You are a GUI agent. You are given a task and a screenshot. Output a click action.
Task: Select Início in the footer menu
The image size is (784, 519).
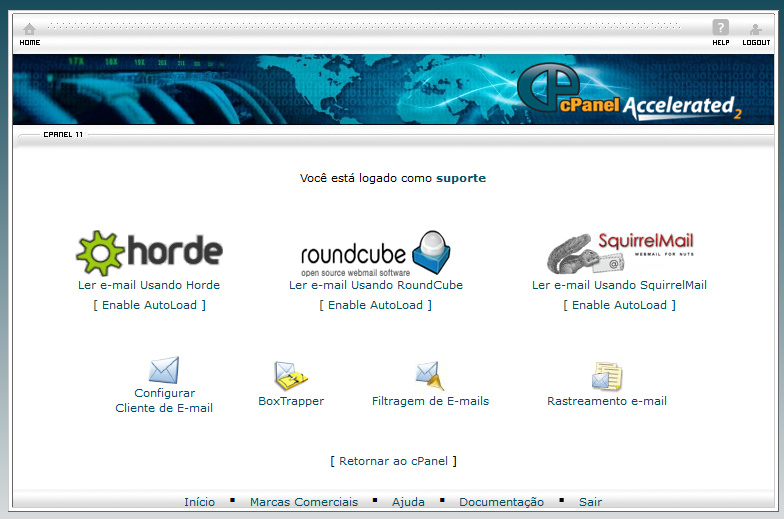tap(199, 502)
